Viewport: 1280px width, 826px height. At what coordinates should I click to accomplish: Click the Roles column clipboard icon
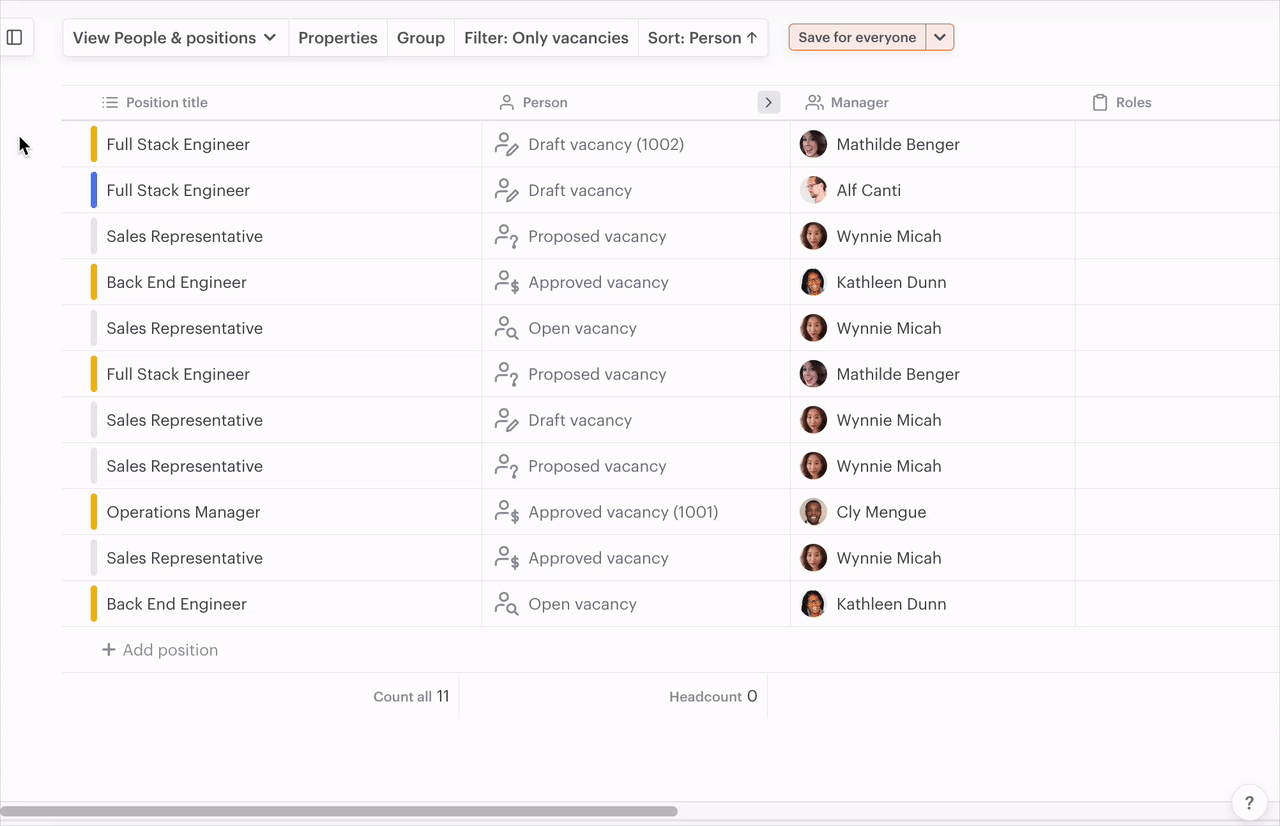(x=1100, y=103)
